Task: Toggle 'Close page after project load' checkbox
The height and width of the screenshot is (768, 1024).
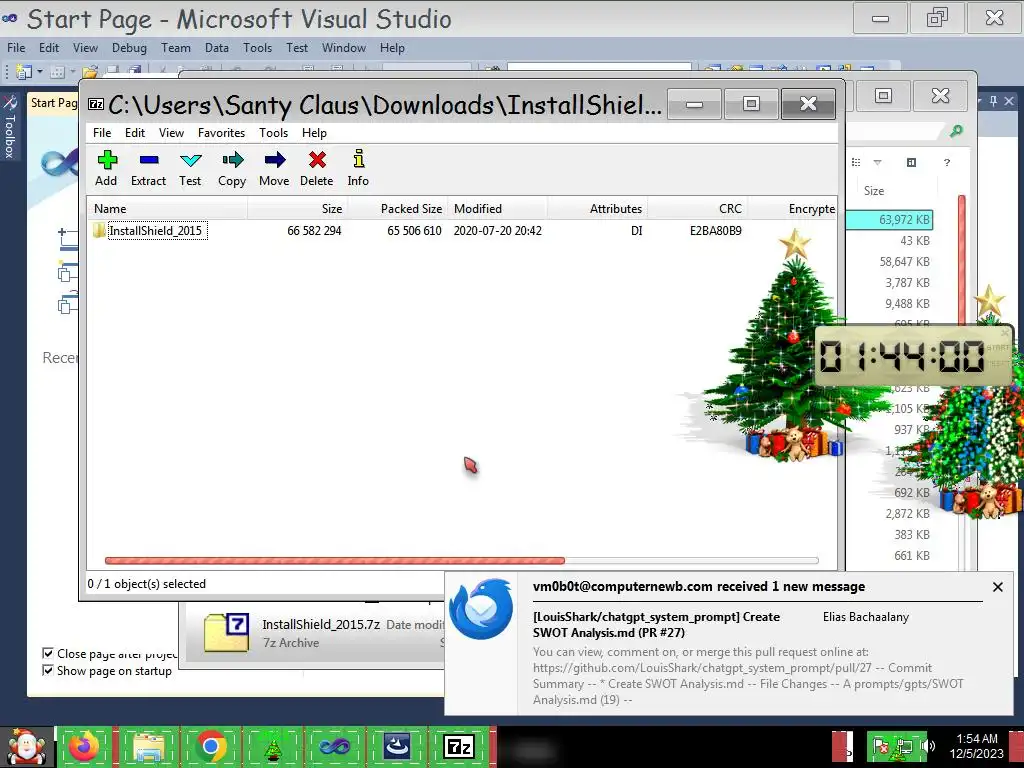Action: [48, 653]
